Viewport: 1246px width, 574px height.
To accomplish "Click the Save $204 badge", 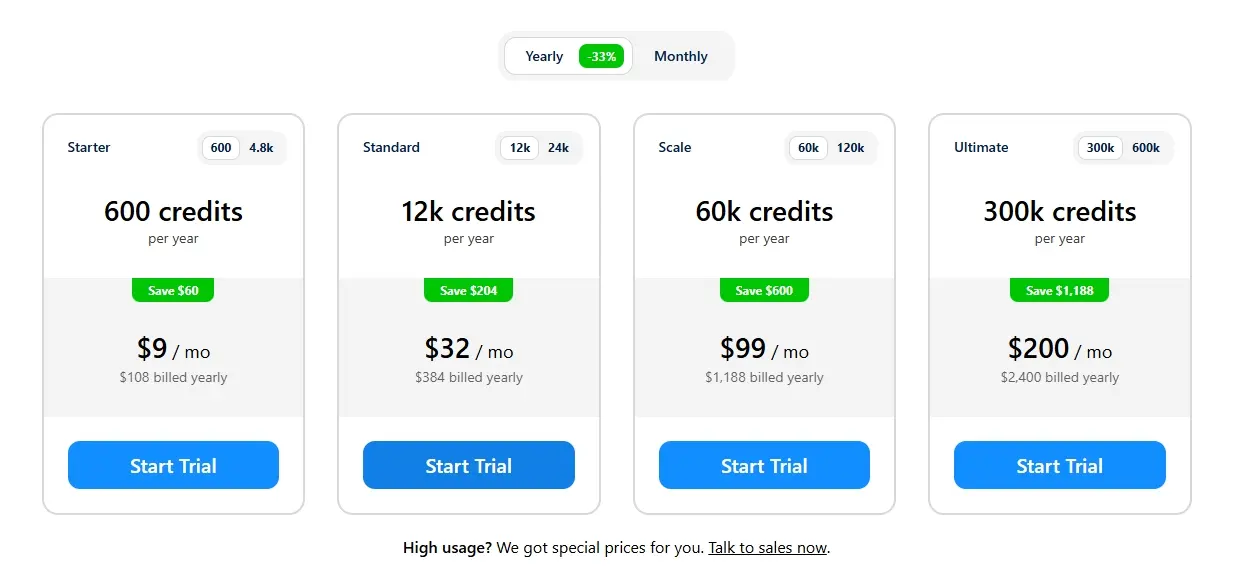I will click(x=468, y=291).
